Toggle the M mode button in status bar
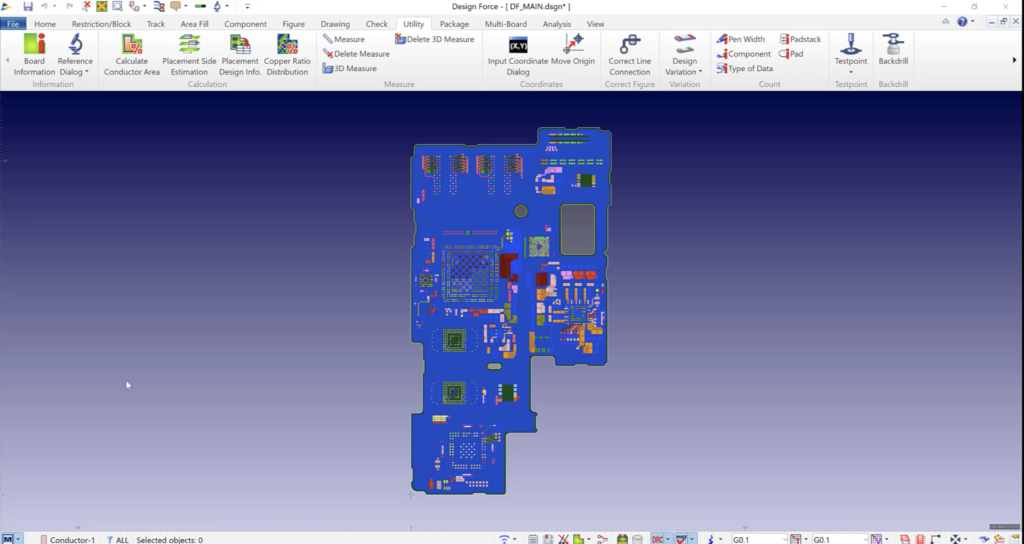The image size is (1024, 544). pyautogui.click(x=8, y=539)
